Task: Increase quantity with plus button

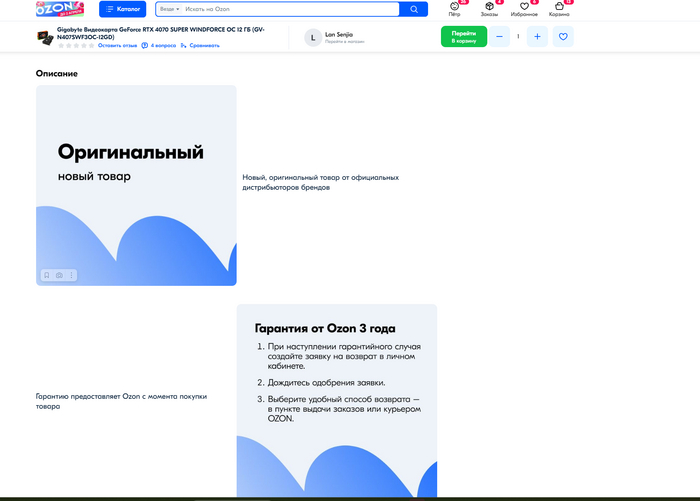Action: pyautogui.click(x=537, y=37)
